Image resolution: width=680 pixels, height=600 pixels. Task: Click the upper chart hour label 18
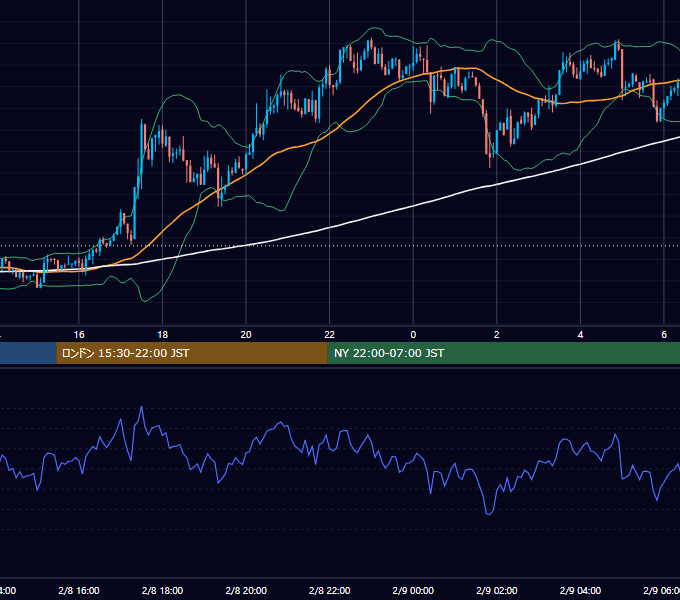point(162,335)
